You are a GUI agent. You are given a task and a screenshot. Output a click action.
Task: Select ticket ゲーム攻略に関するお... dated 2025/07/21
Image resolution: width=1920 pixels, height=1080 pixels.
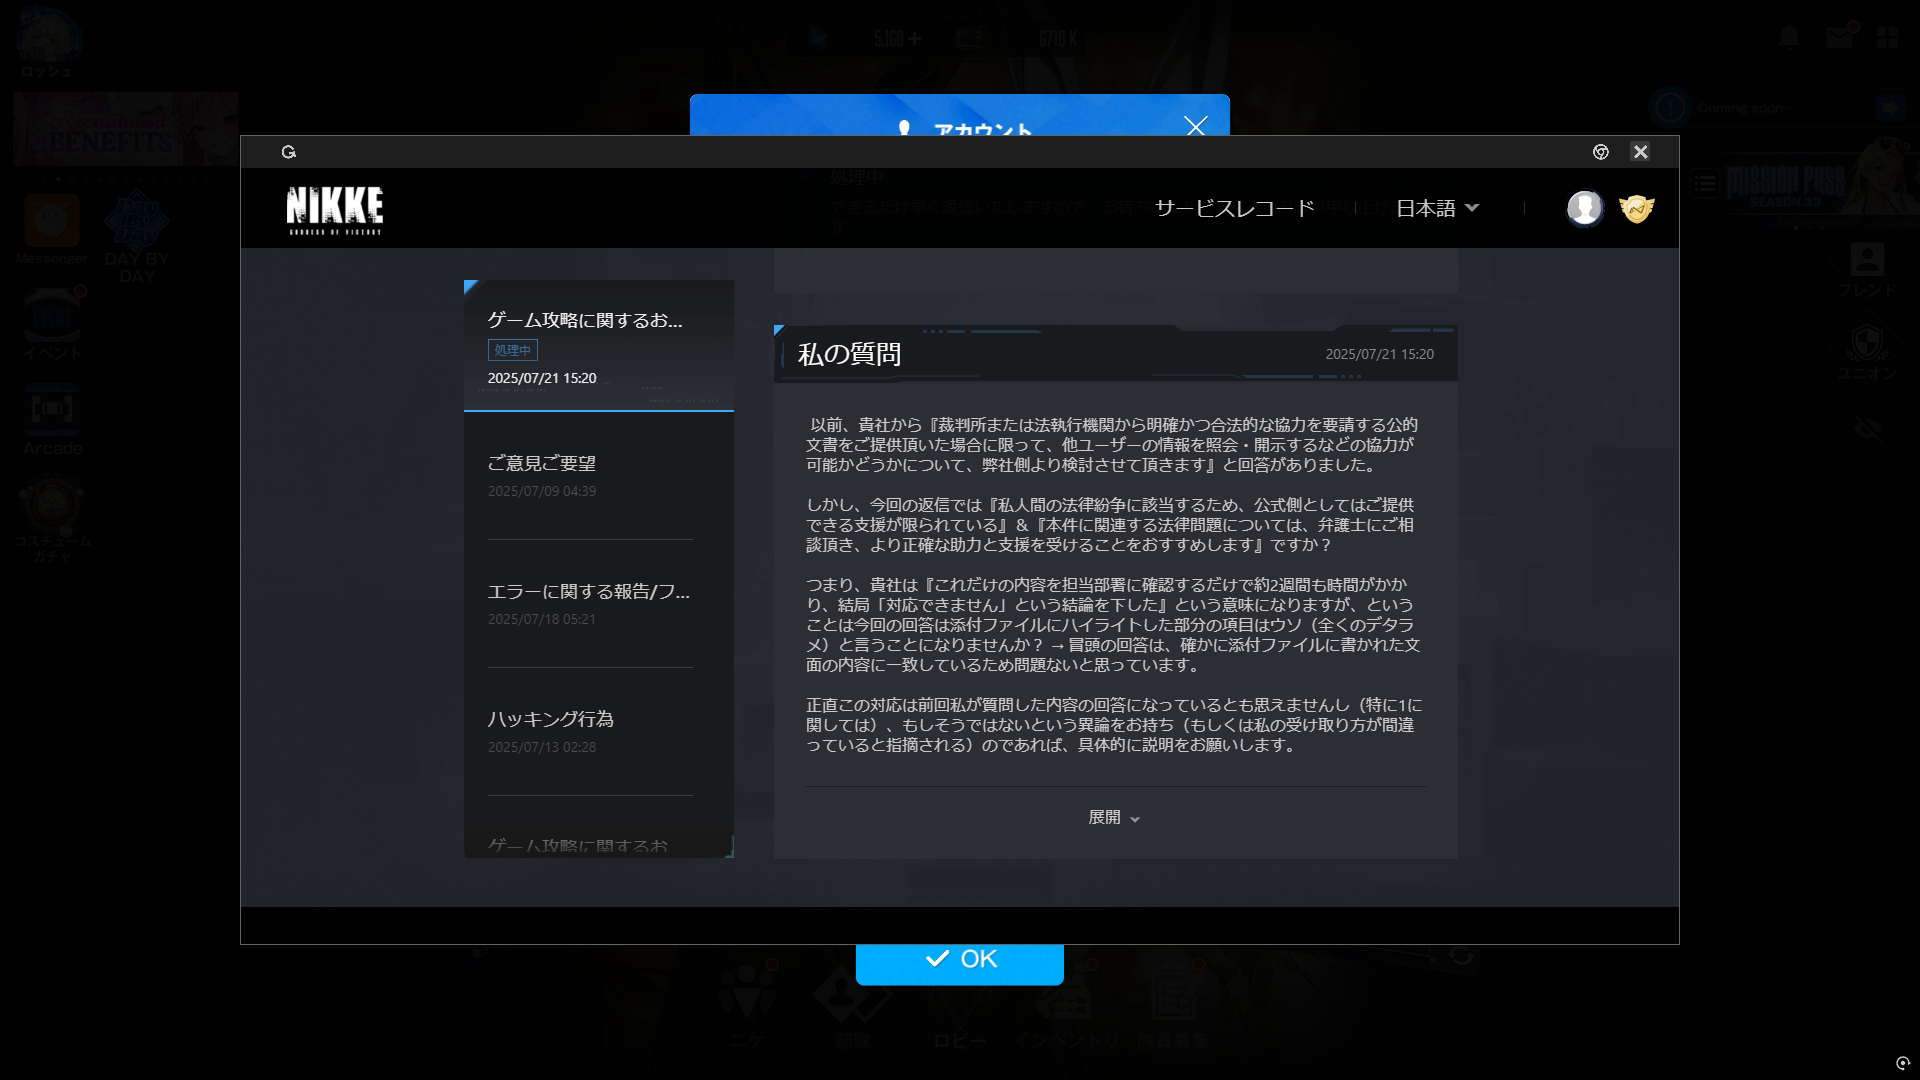[x=599, y=346]
